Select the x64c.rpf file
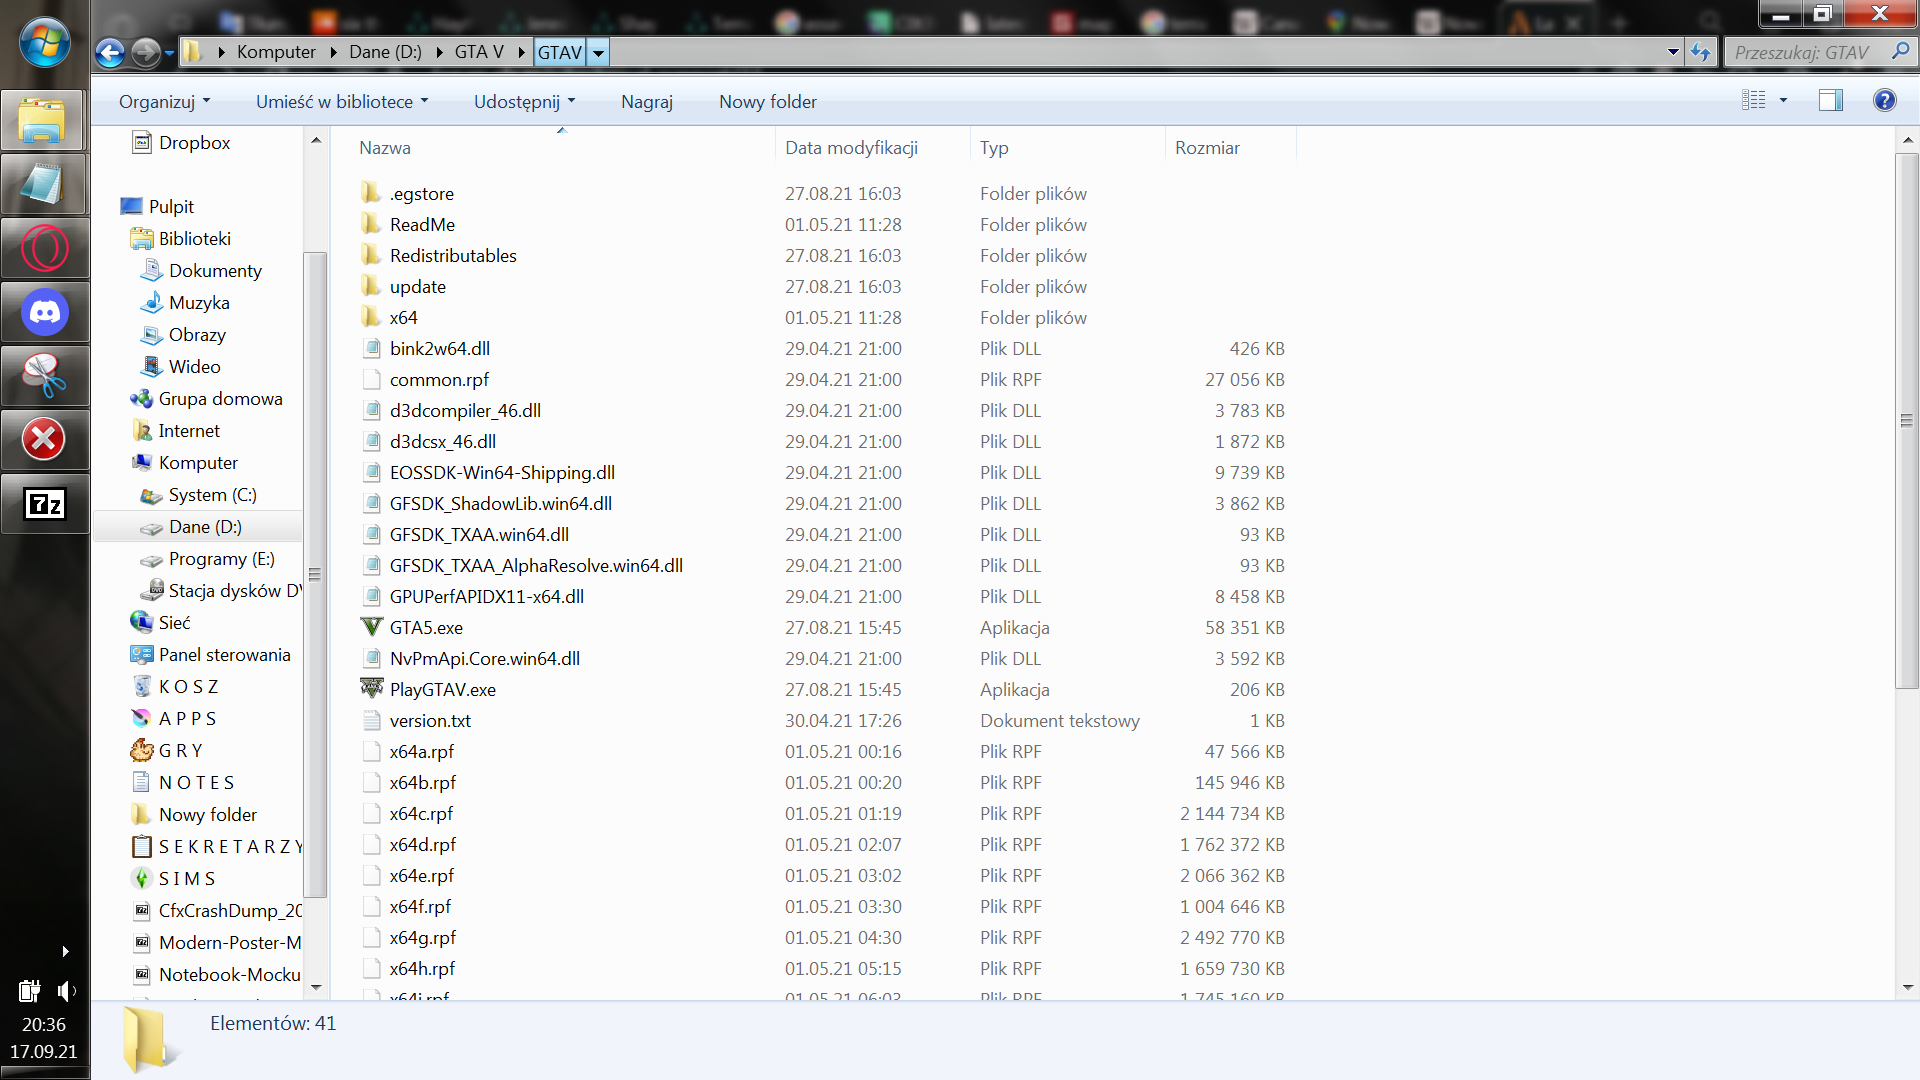Image resolution: width=1920 pixels, height=1080 pixels. [421, 813]
